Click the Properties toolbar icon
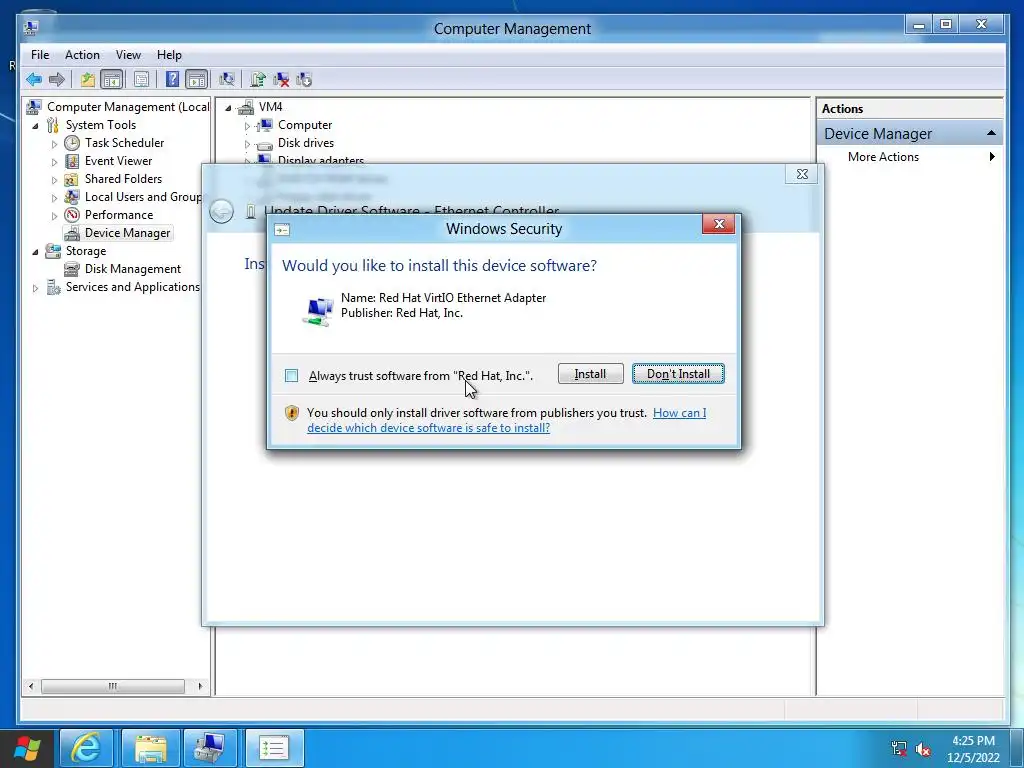The height and width of the screenshot is (768, 1024). click(x=141, y=80)
